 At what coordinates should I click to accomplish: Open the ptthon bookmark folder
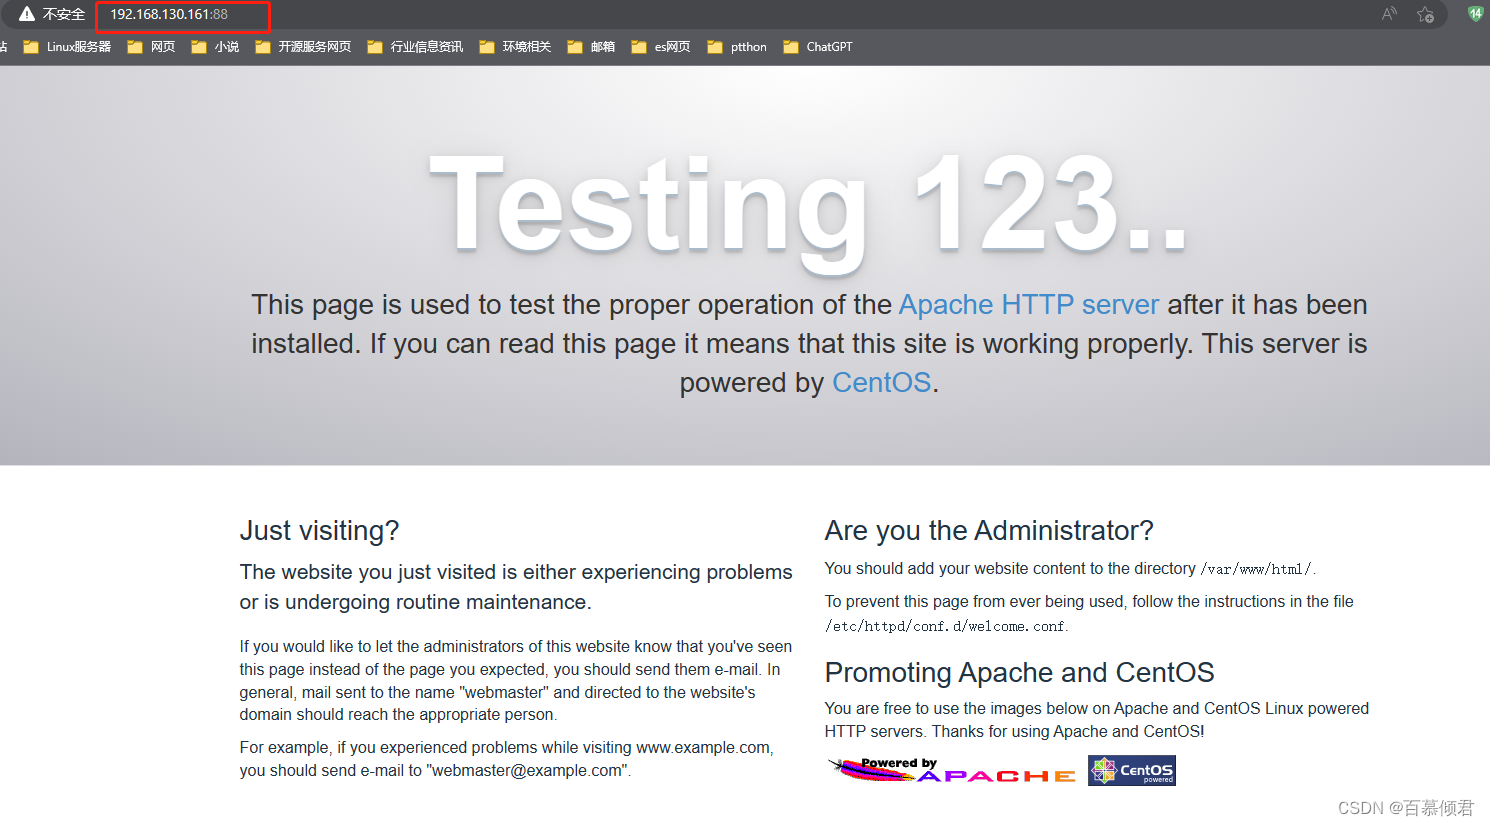(737, 47)
